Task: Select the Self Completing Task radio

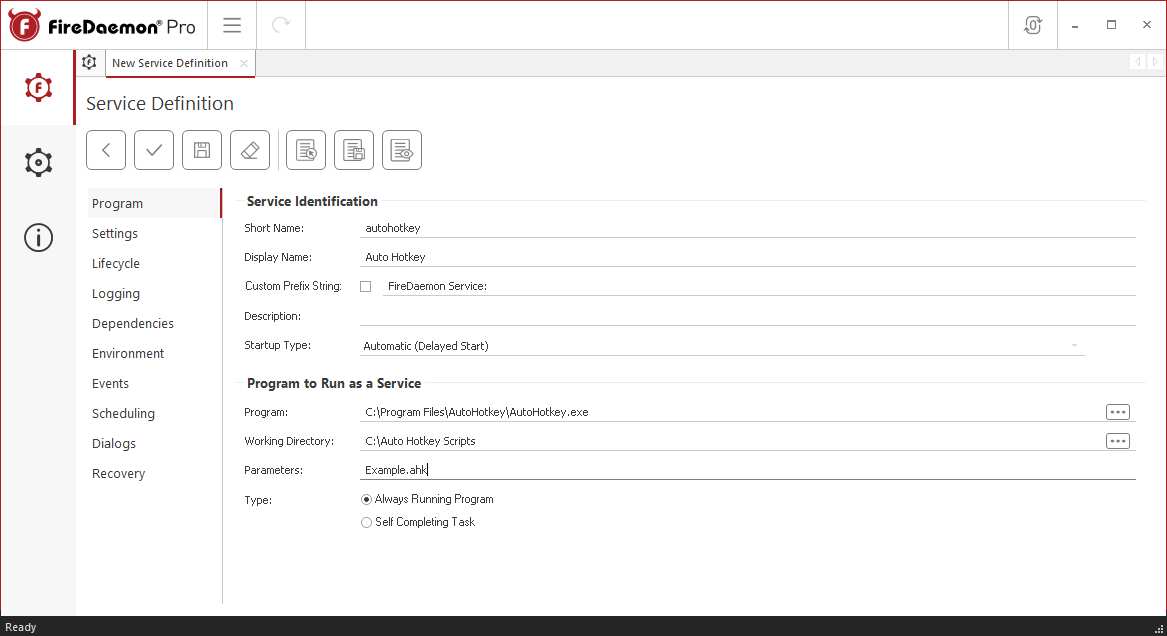Action: tap(366, 523)
